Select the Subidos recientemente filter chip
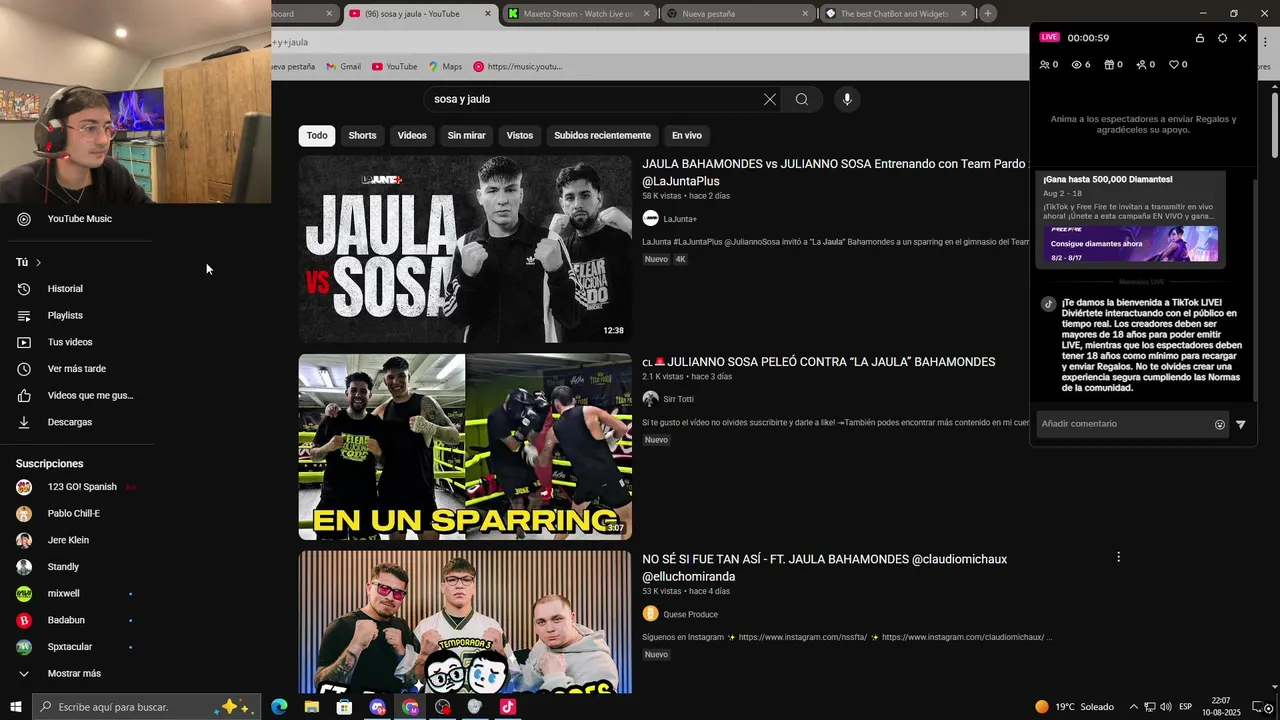The height and width of the screenshot is (720, 1280). pos(602,135)
